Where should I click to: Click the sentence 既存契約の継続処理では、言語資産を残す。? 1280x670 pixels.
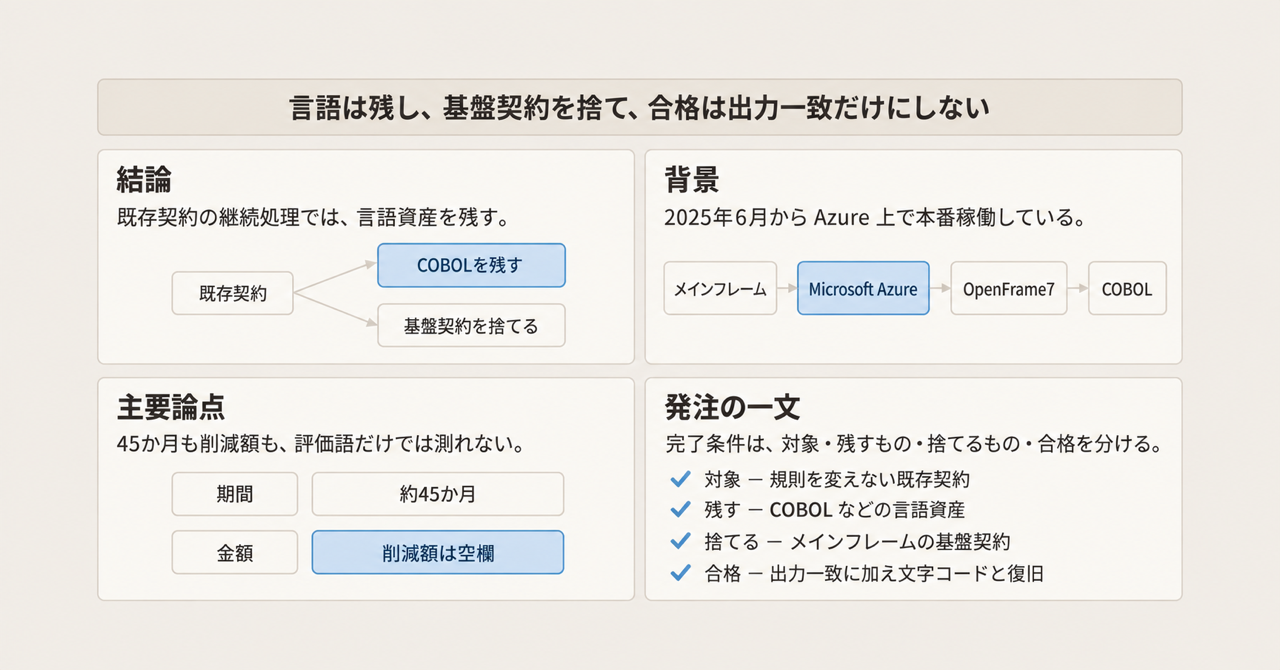(314, 217)
